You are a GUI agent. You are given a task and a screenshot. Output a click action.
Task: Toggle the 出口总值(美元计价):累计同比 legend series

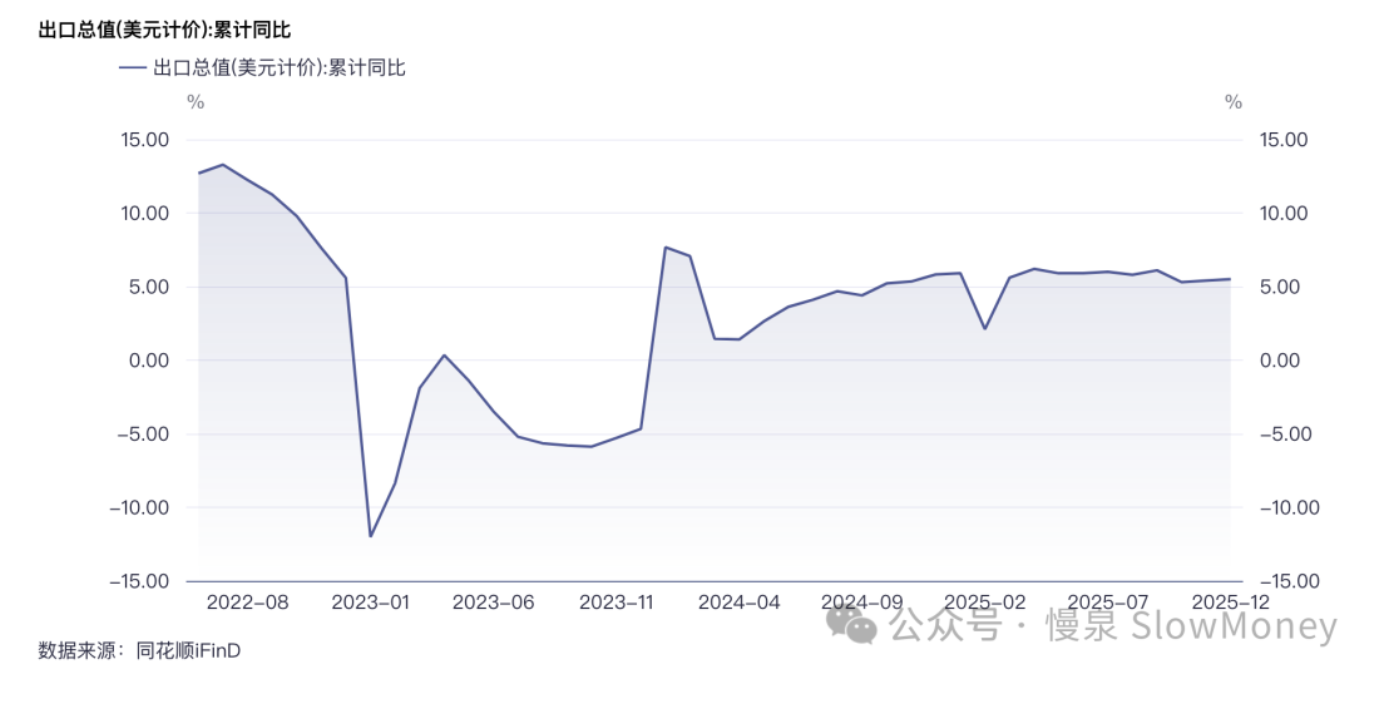tap(262, 68)
